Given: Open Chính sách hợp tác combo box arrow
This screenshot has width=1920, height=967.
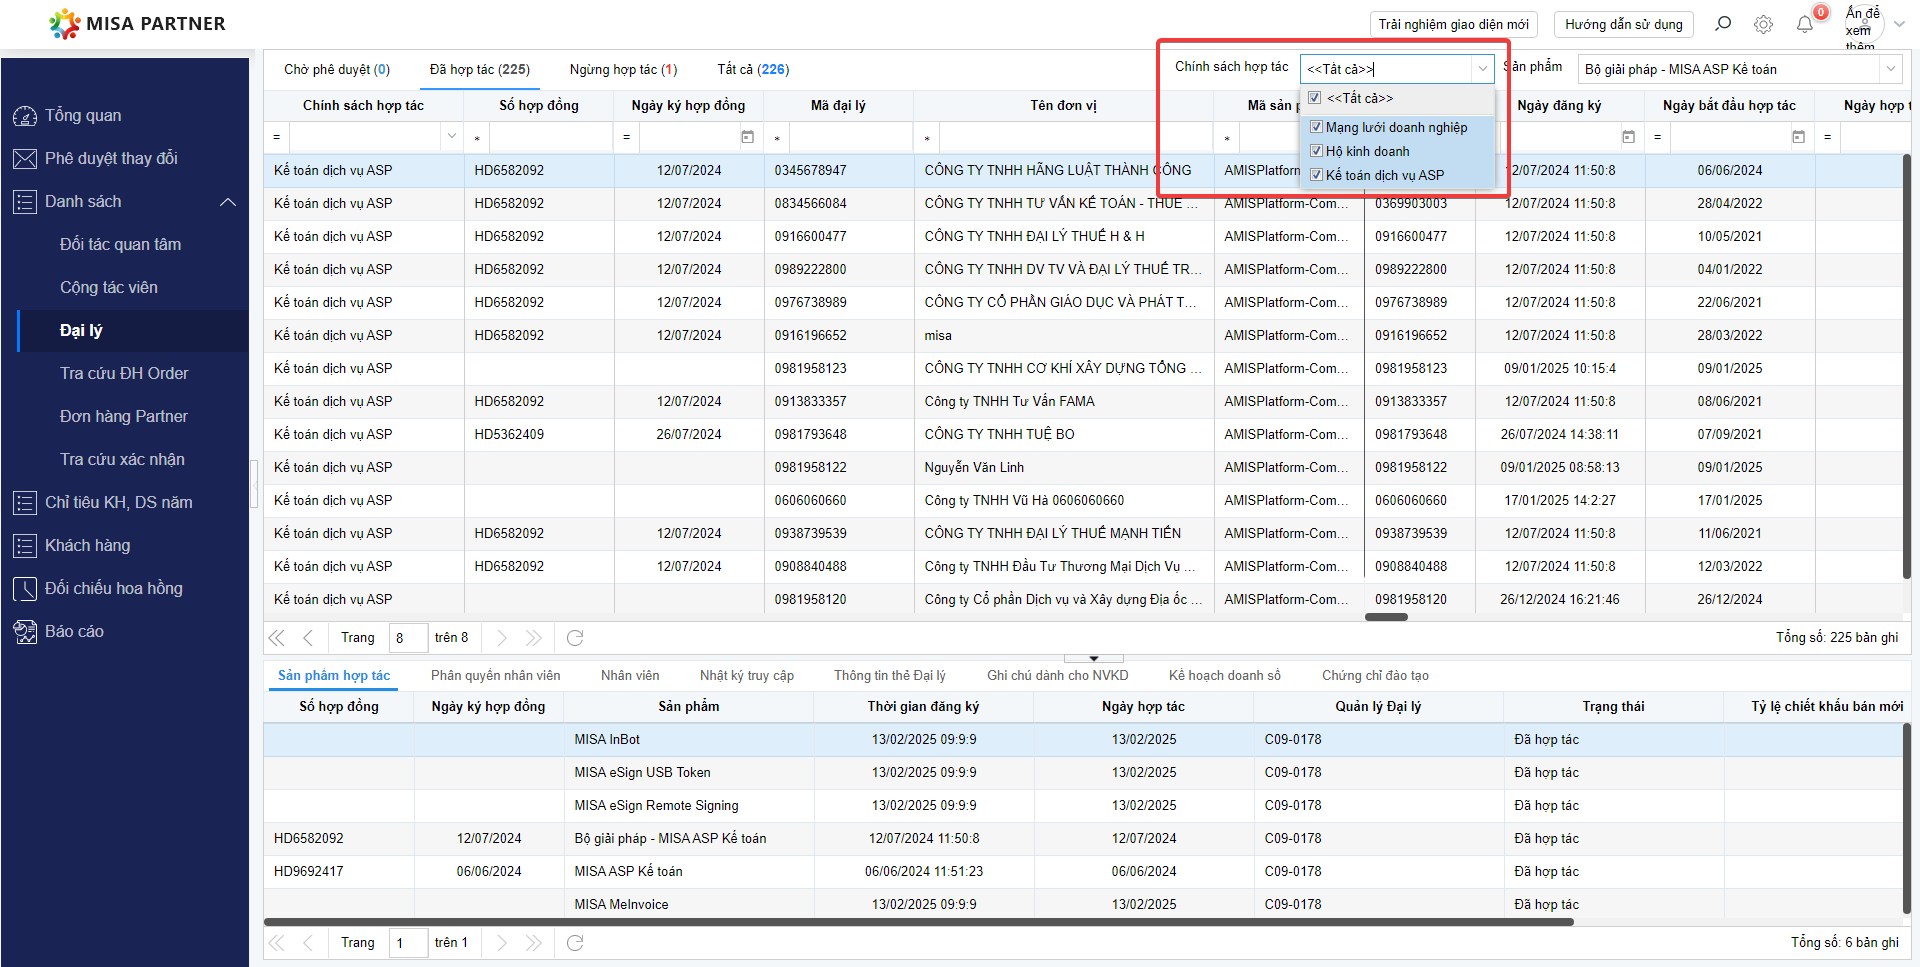Looking at the screenshot, I should click(1482, 69).
